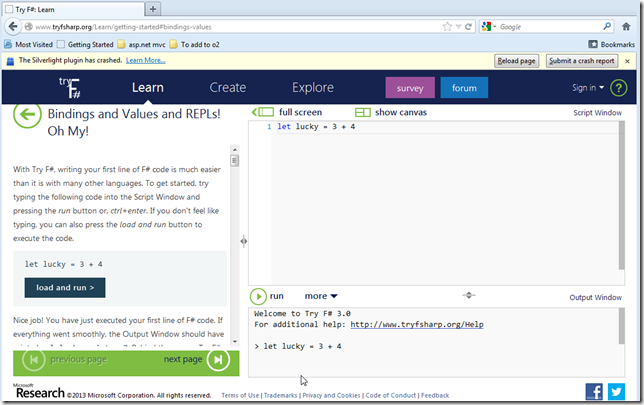Viewport: 644px width, 405px height.
Task: Click the previous page label text
Action: (78, 359)
